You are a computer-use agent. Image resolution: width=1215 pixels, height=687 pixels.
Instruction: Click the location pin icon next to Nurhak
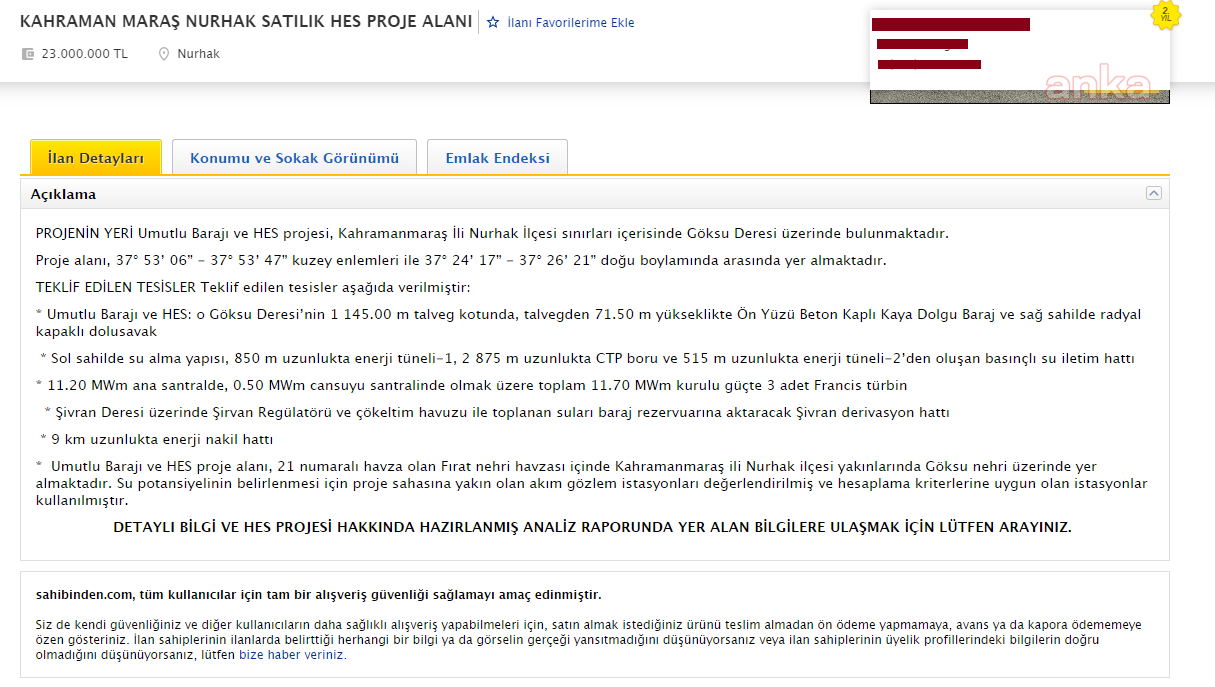point(164,54)
